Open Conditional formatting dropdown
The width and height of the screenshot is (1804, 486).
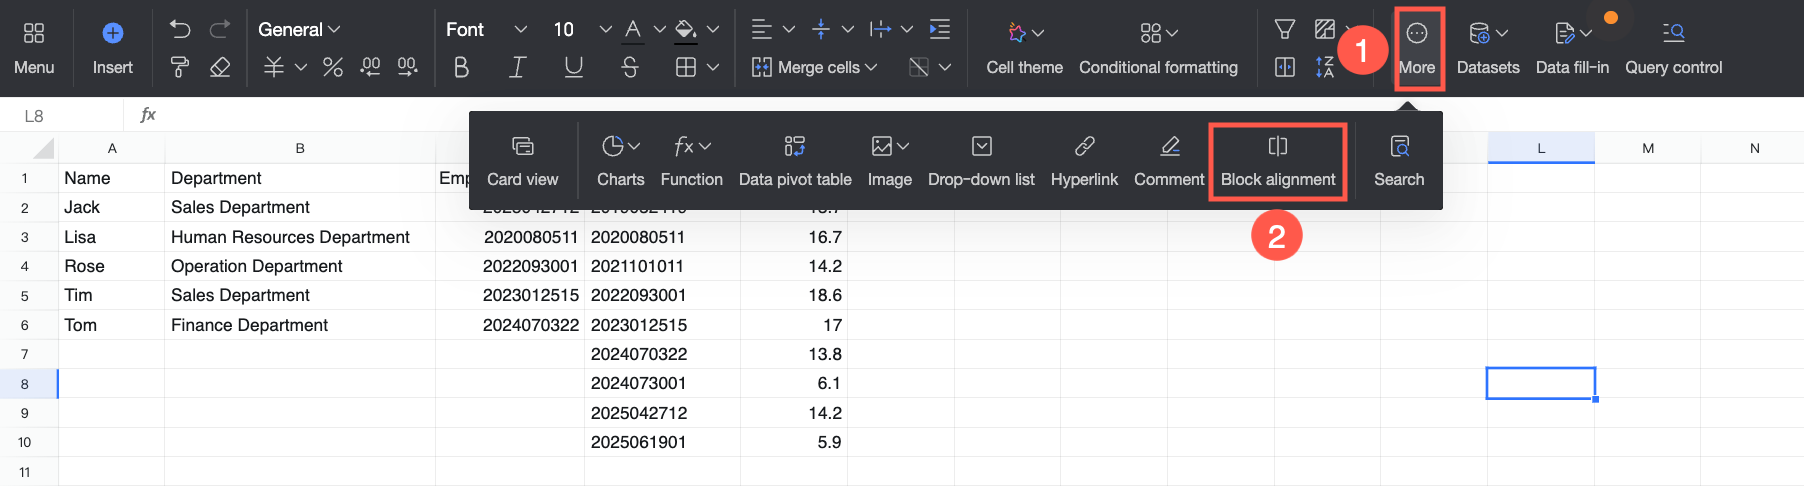[1158, 48]
